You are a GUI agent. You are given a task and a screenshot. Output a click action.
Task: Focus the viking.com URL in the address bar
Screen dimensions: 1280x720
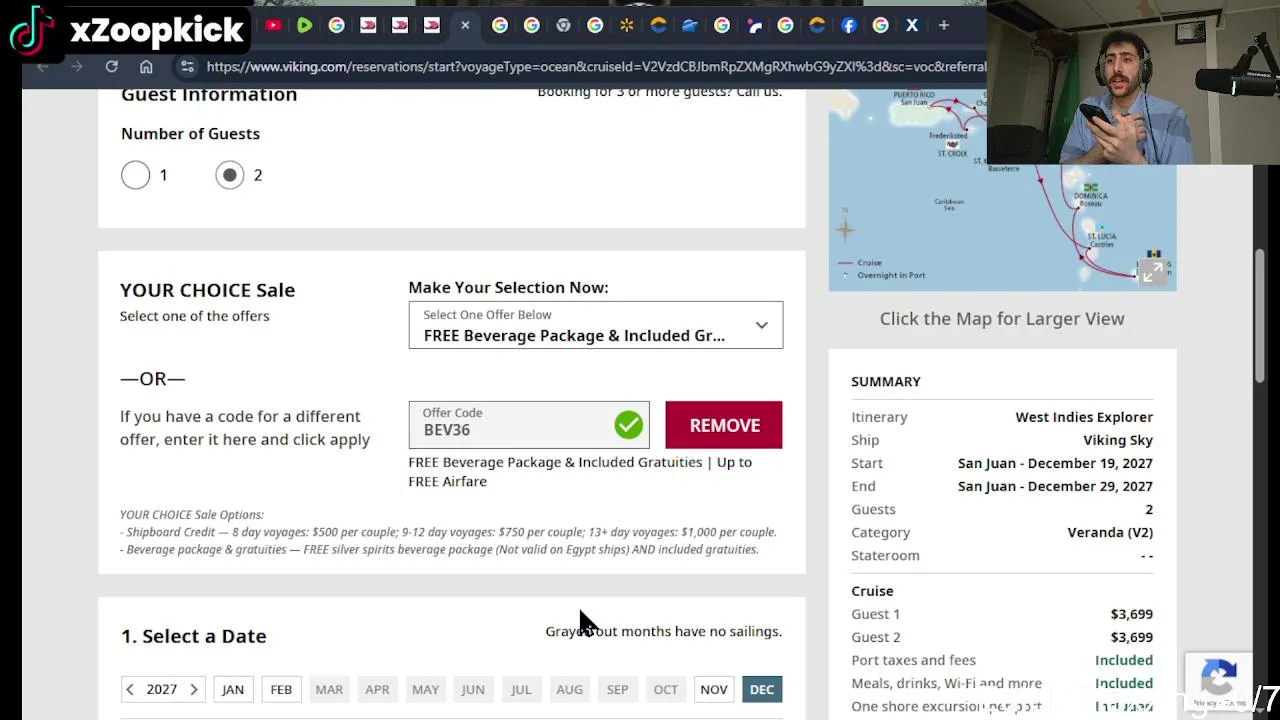596,67
